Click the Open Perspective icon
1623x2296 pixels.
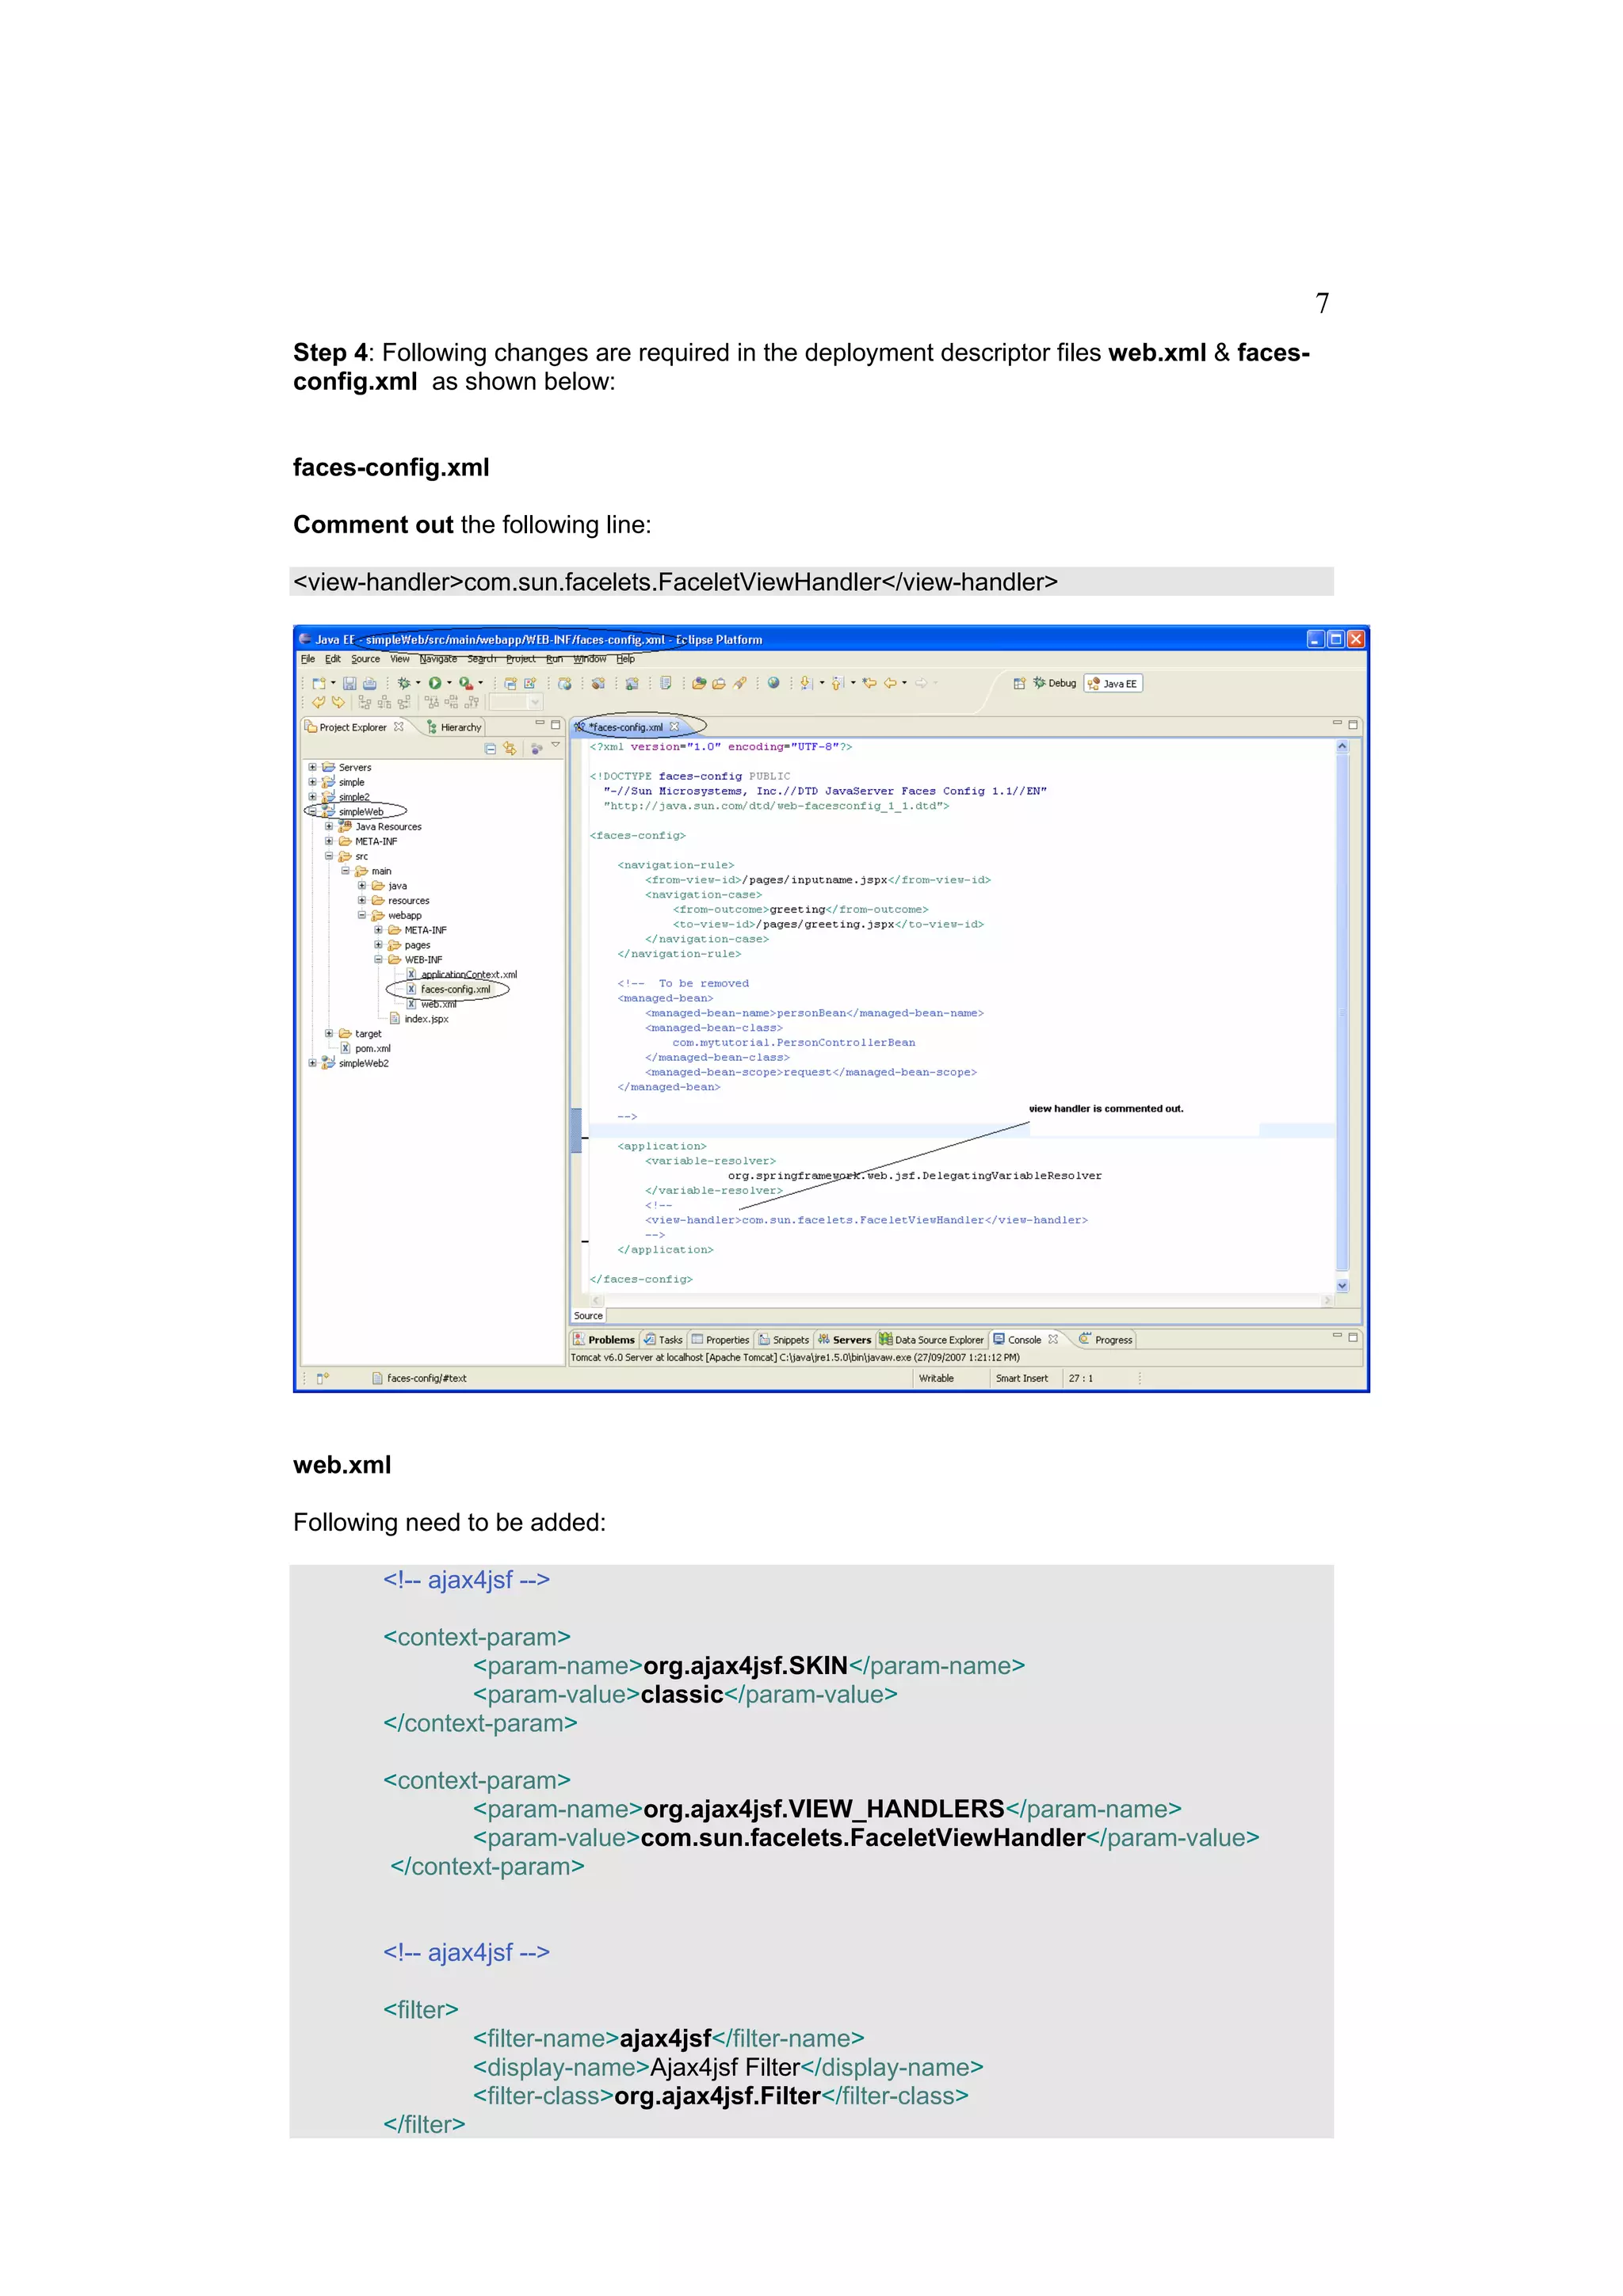(x=1019, y=684)
